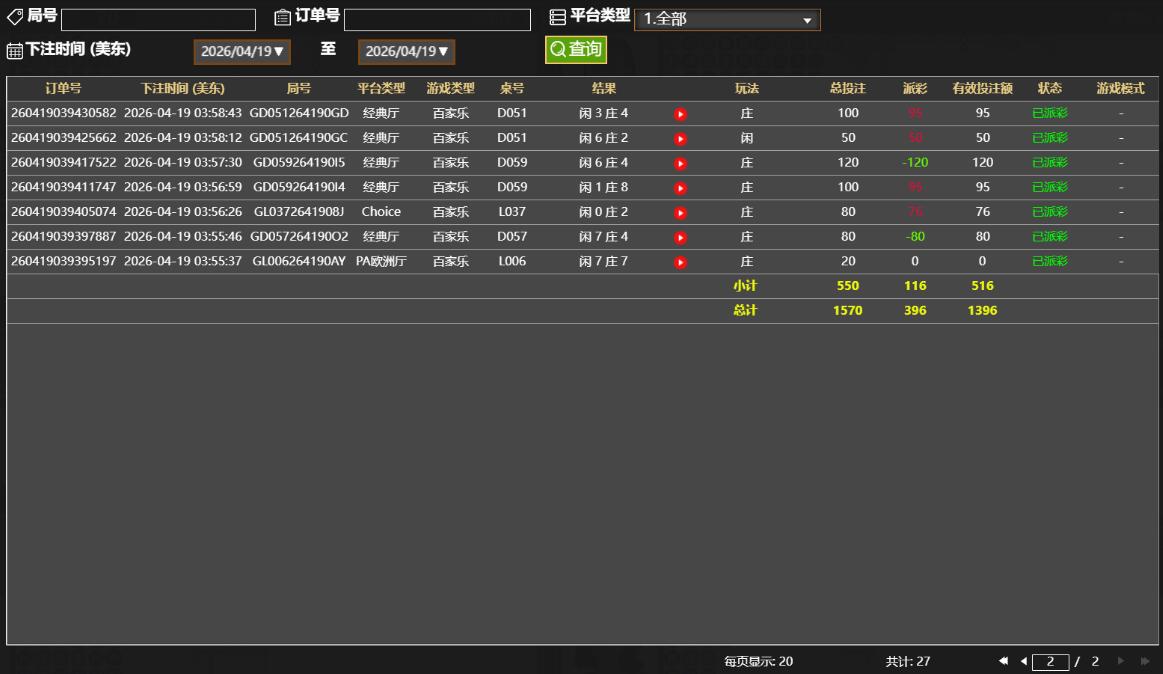
Task: Open the end date picker after 至
Action: pos(406,51)
